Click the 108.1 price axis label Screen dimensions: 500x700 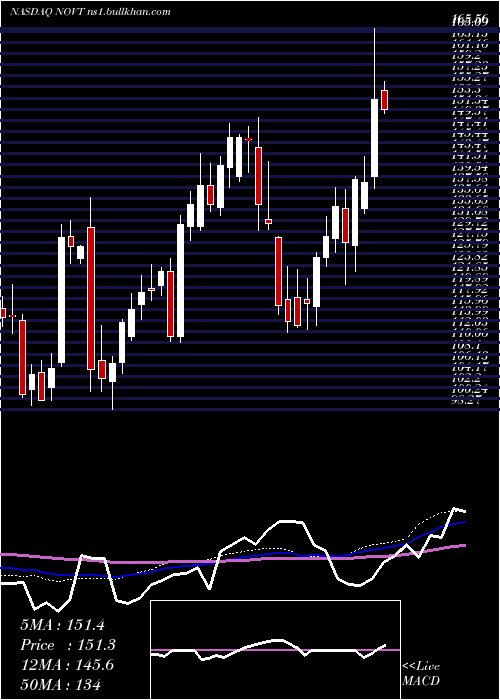(x=467, y=346)
